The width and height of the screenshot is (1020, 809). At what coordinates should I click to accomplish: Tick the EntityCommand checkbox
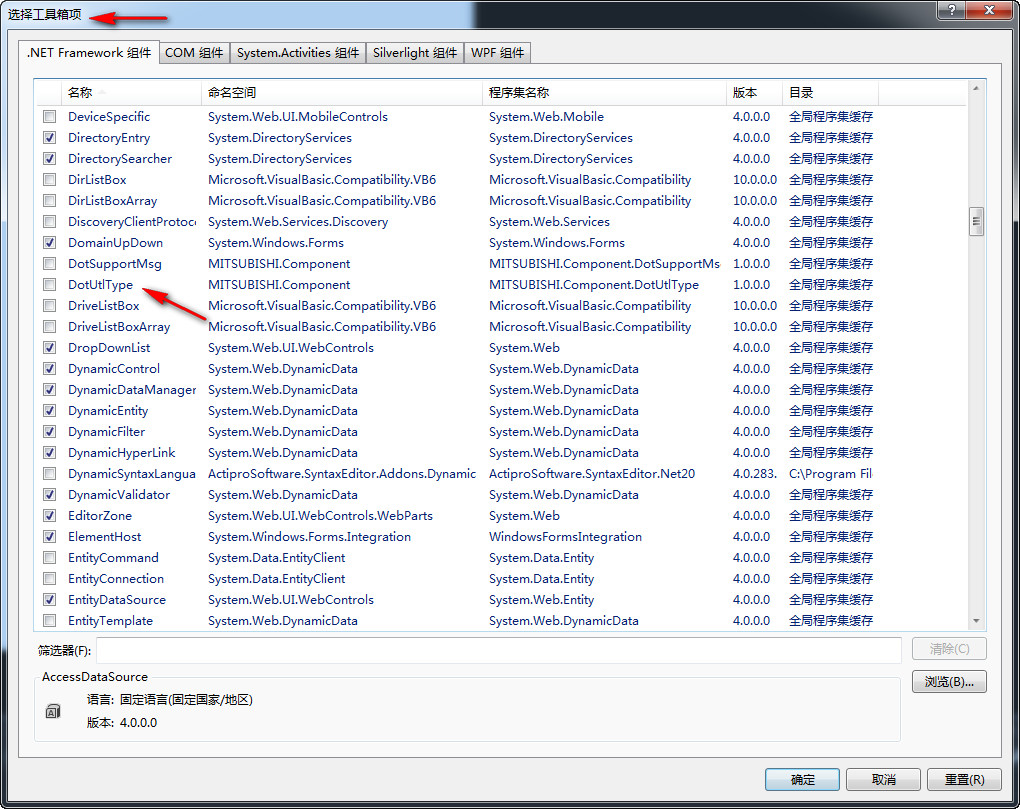click(49, 558)
